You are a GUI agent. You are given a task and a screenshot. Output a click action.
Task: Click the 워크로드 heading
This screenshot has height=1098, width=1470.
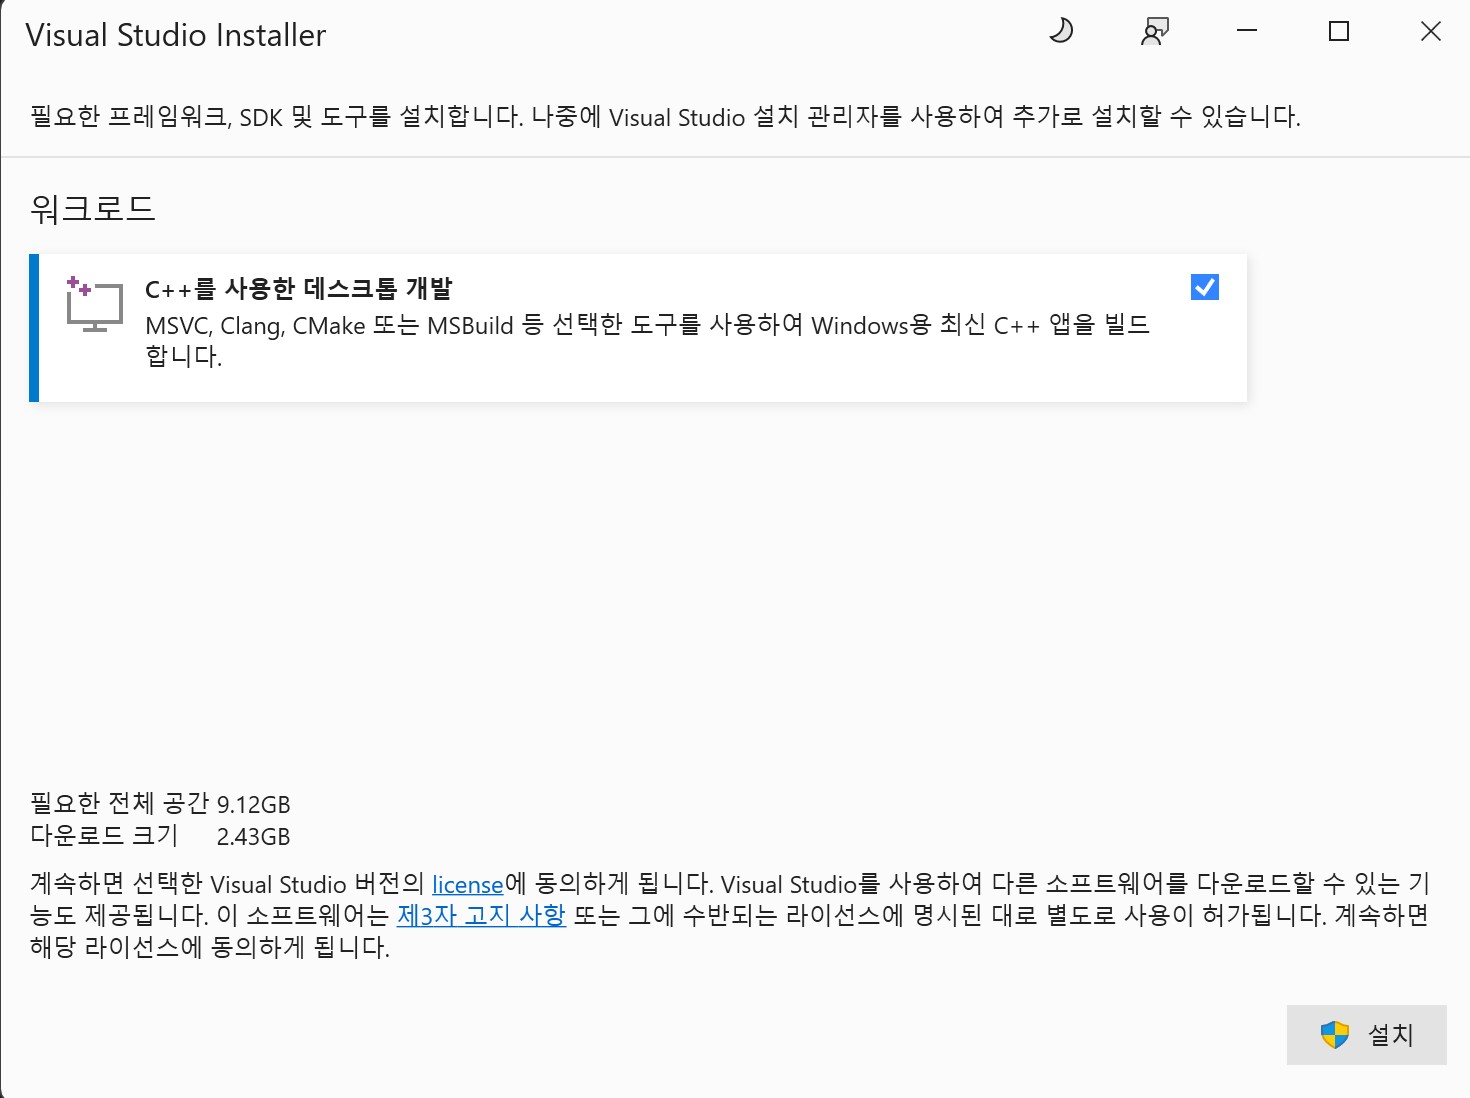tap(93, 208)
